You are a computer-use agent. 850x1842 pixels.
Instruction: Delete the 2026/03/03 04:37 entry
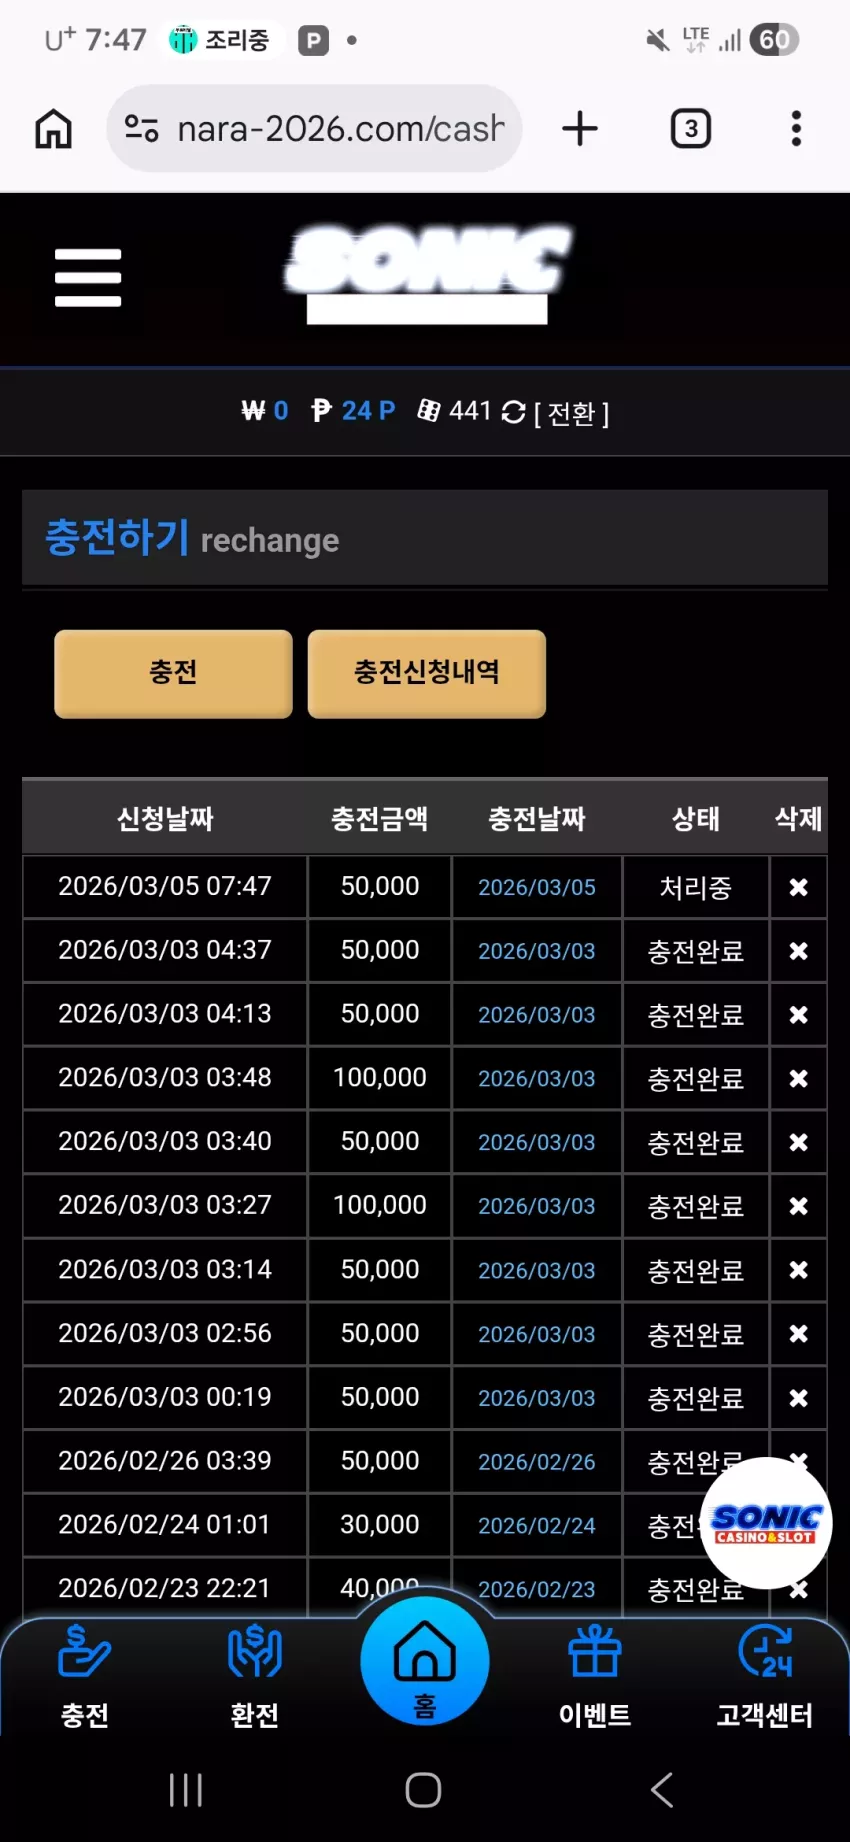point(798,951)
